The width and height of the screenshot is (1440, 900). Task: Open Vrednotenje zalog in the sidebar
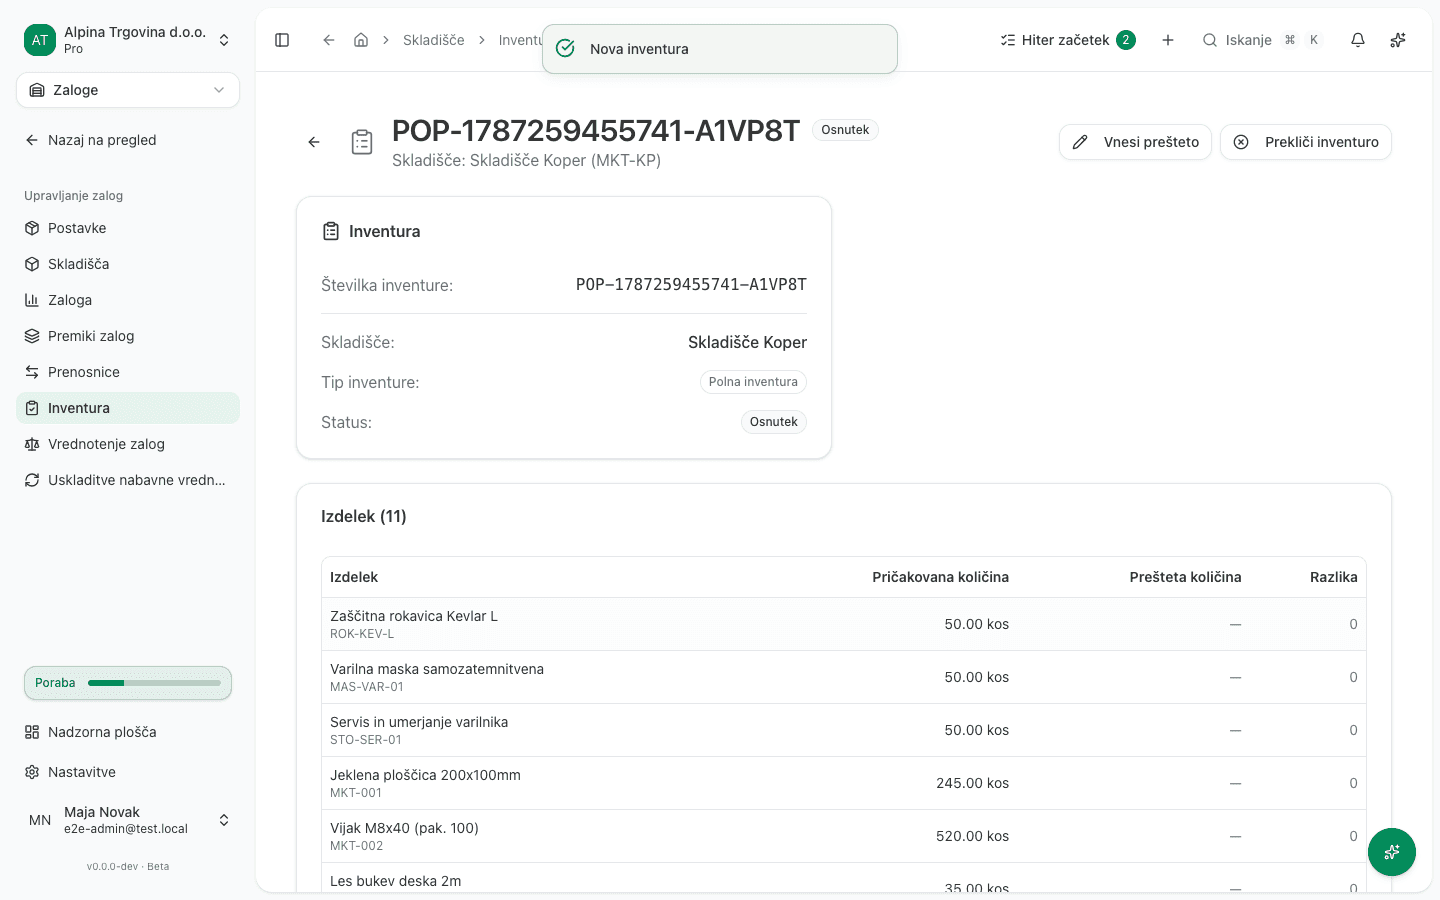pyautogui.click(x=128, y=444)
